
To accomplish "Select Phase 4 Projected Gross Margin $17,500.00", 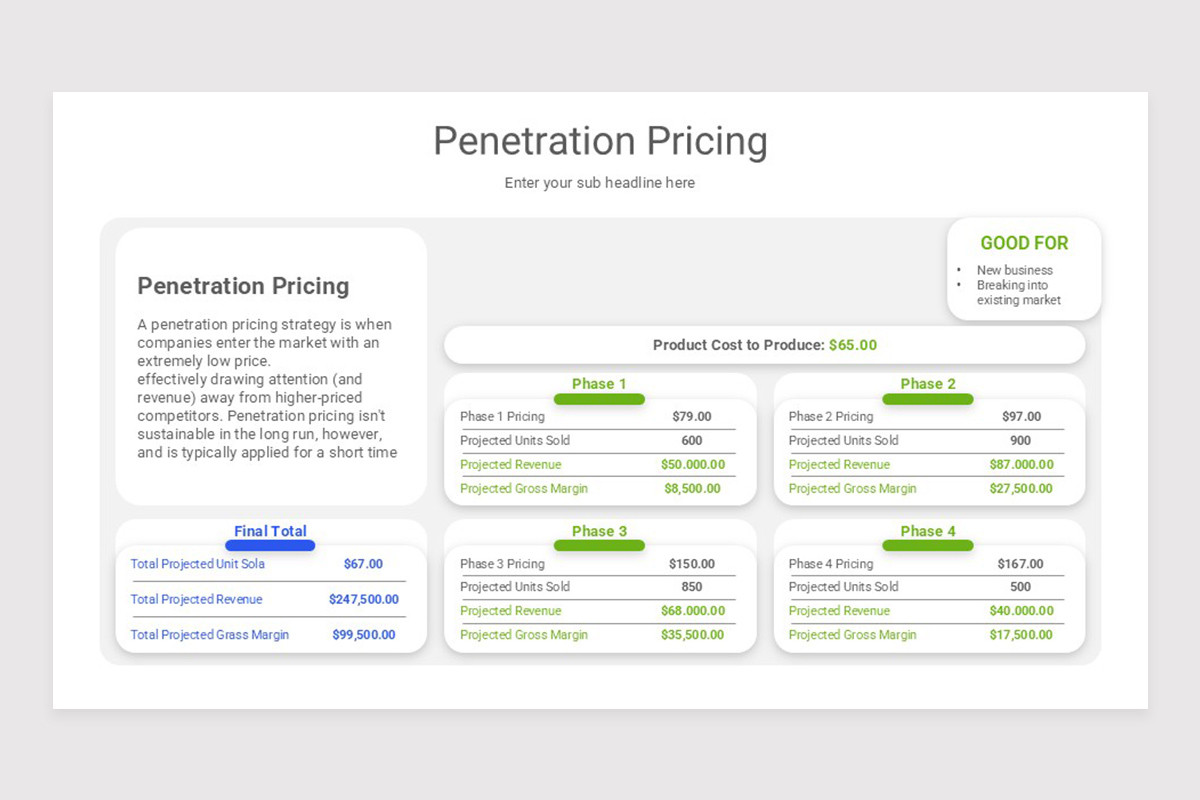I will pyautogui.click(x=1021, y=635).
